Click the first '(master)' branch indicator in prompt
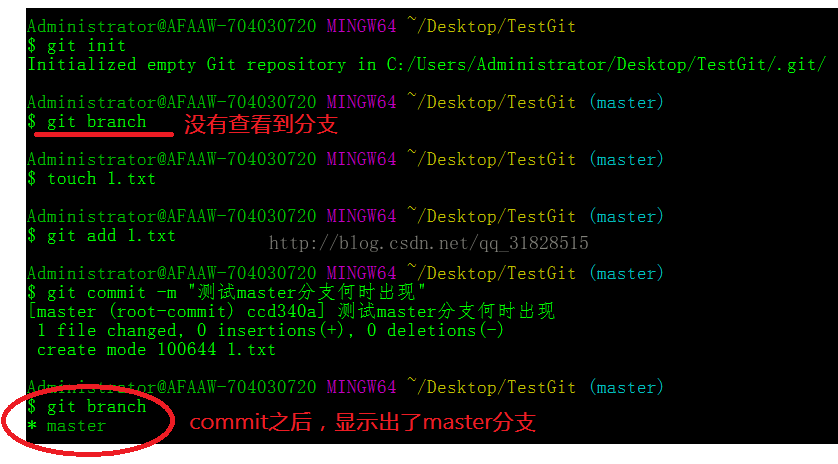 [626, 102]
